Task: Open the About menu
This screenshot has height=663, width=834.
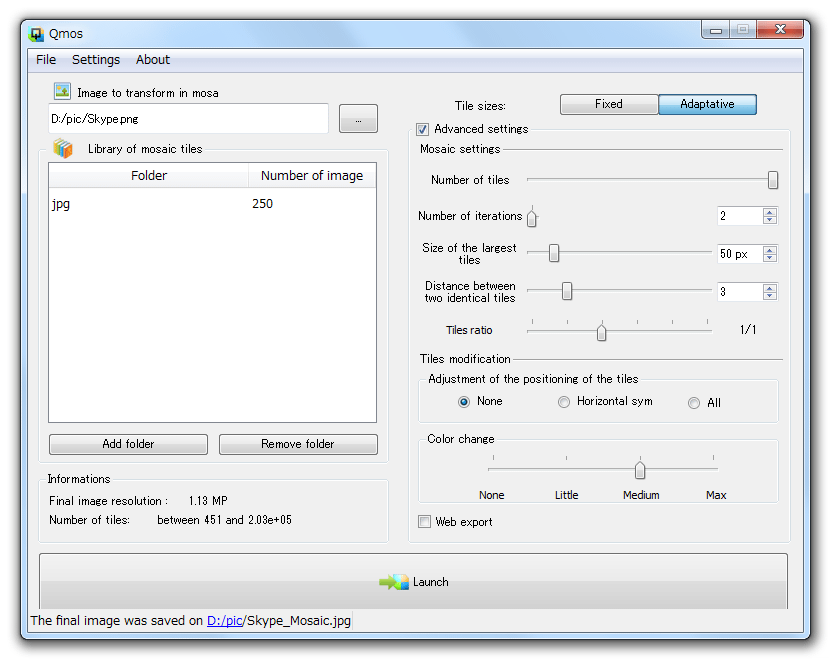Action: coord(153,60)
